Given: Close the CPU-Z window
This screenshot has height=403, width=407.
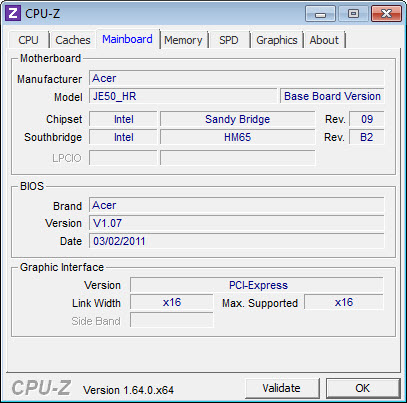Looking at the screenshot, I should pos(386,14).
